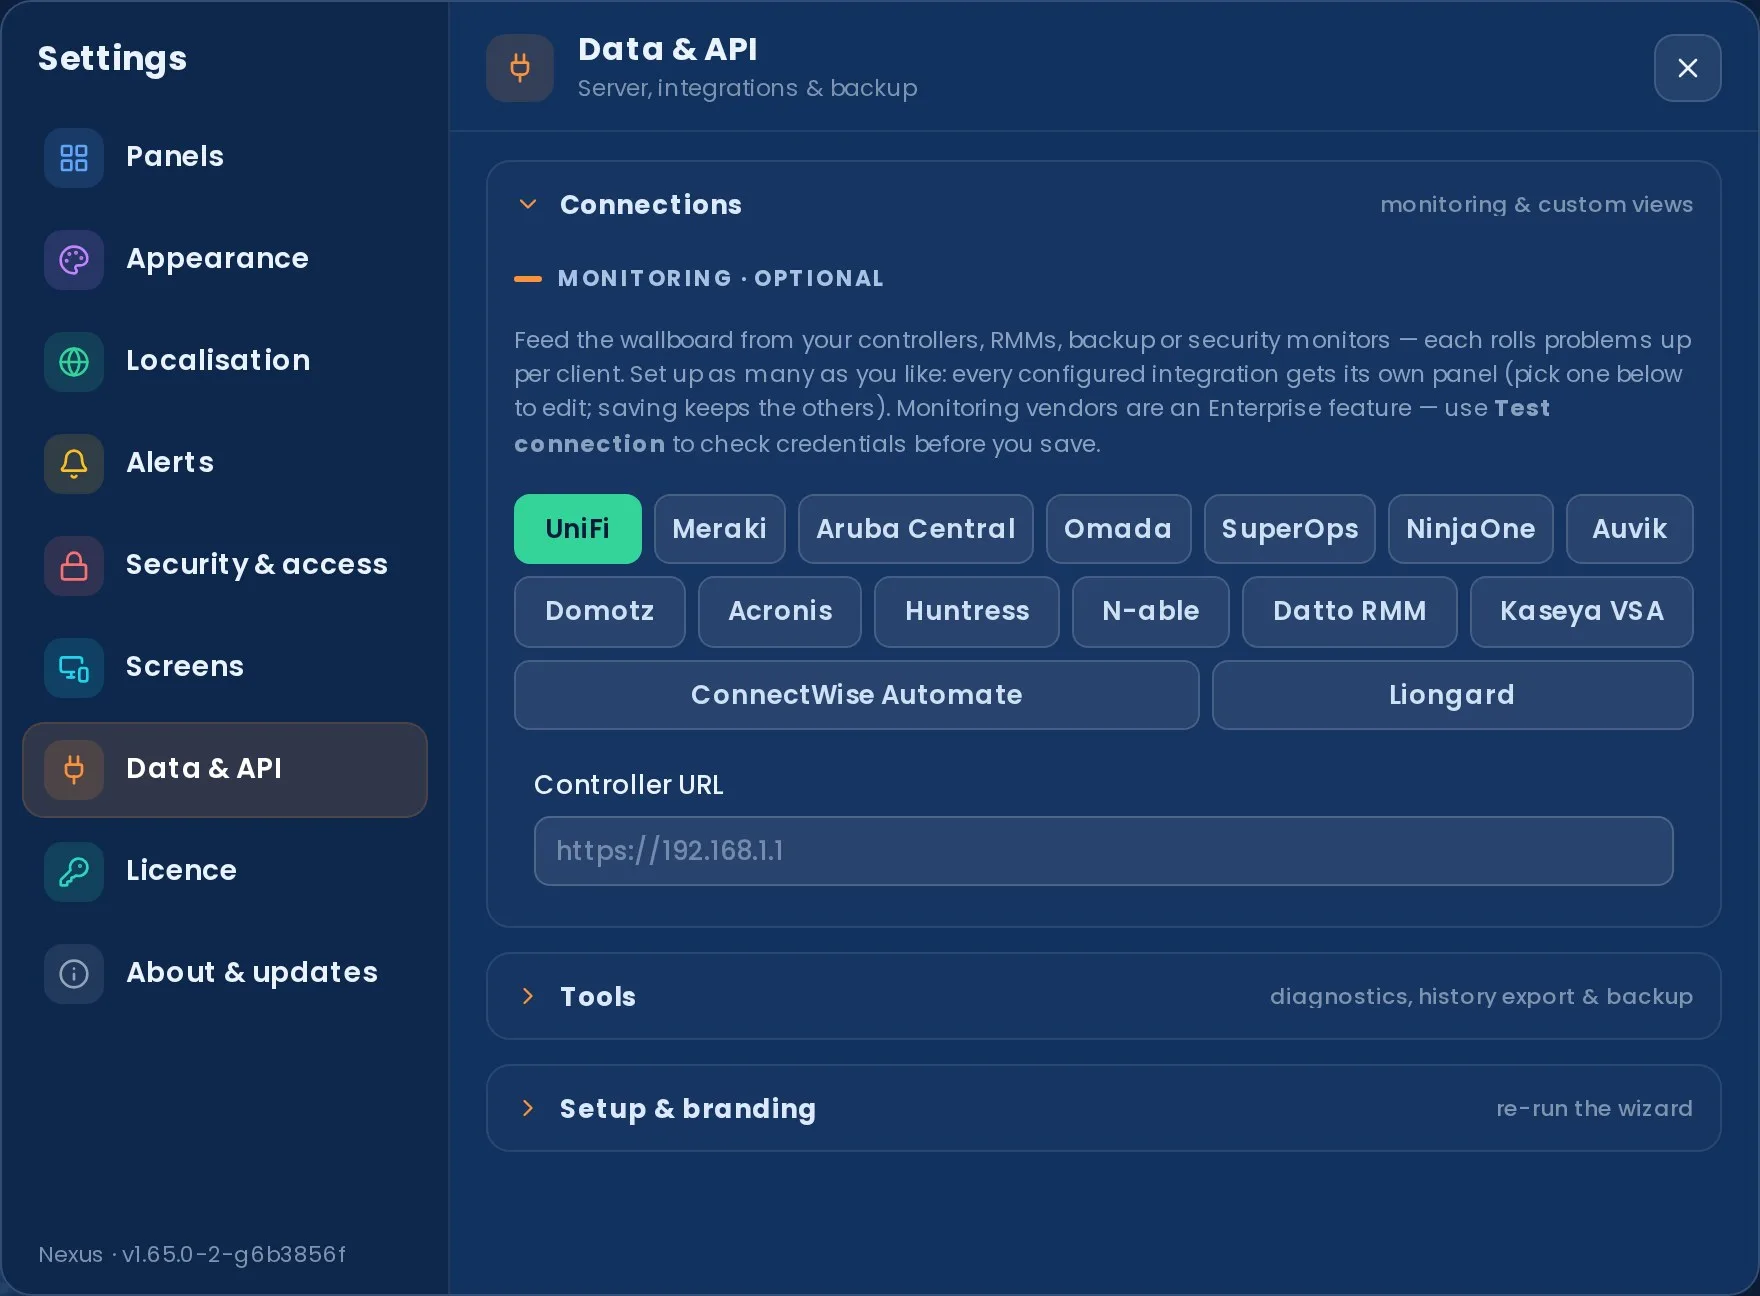
Task: Focus the Controller URL input field
Action: [1104, 851]
